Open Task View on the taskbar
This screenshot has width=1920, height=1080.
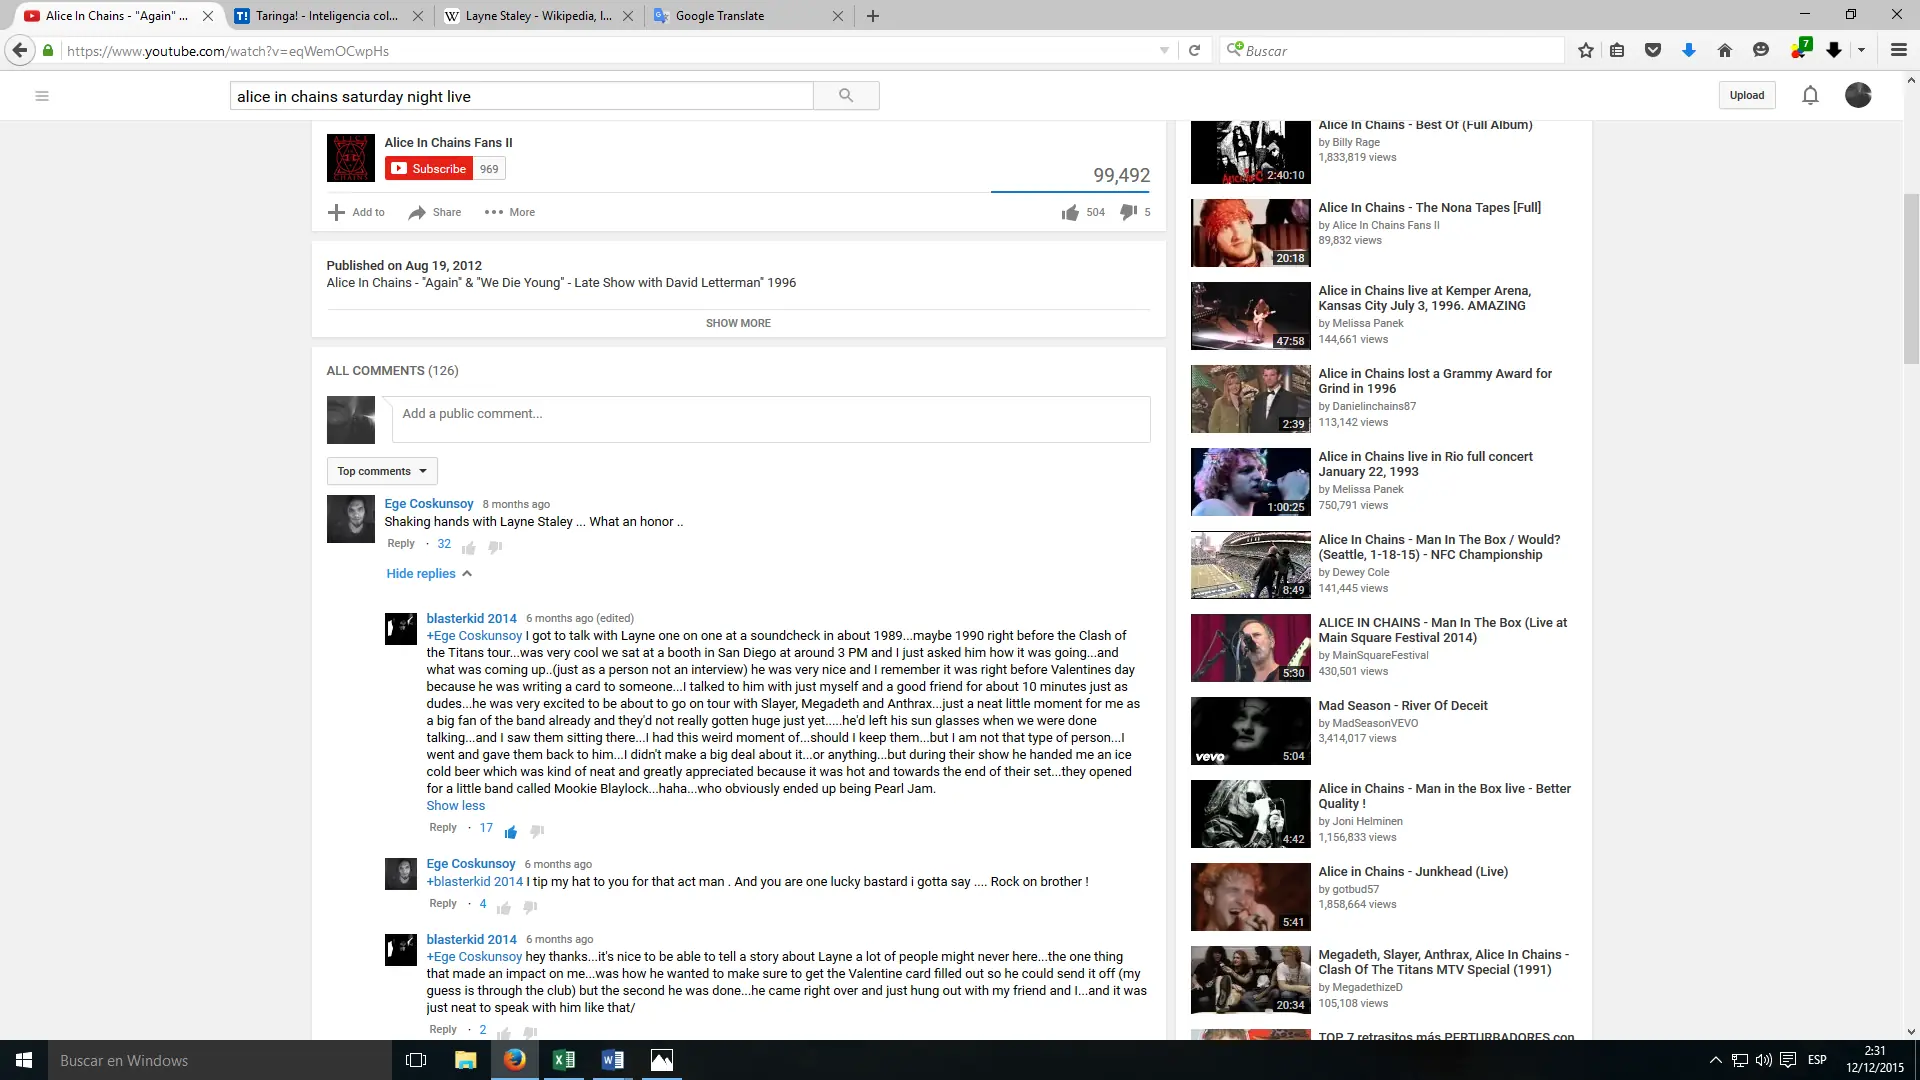(416, 1060)
